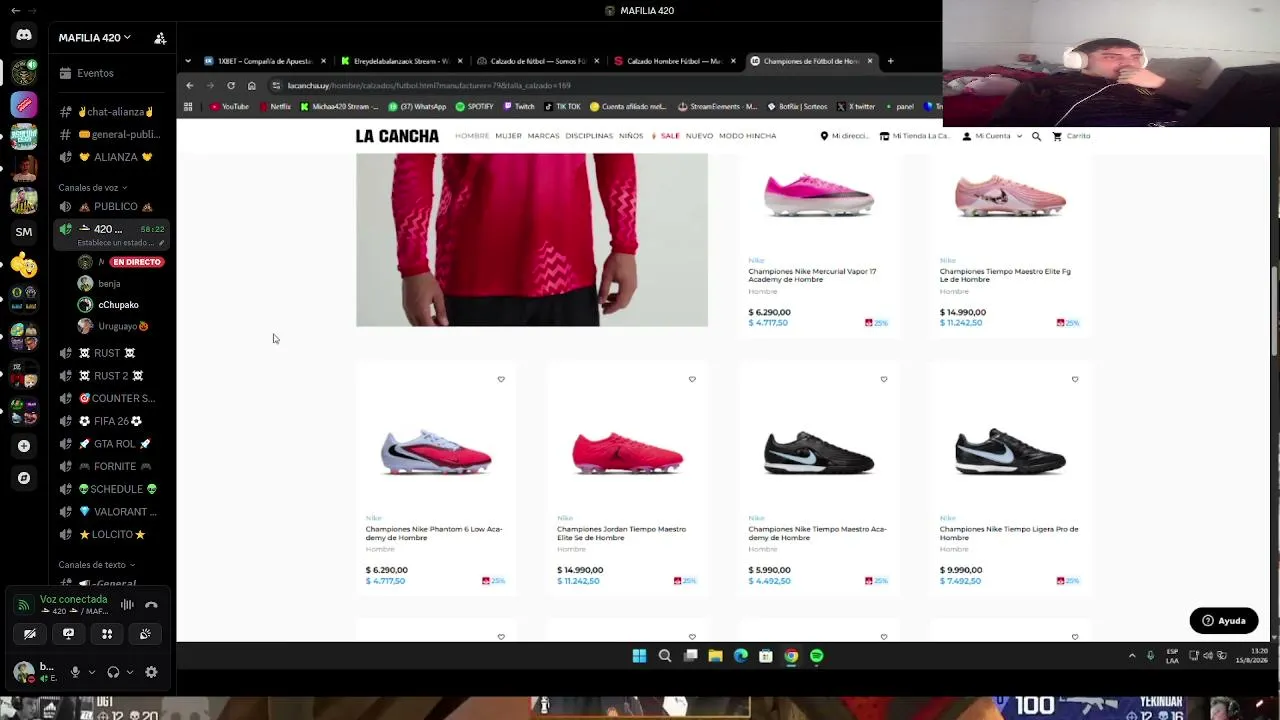Favorite the Nike Tiempo Maestro Academy shoe
This screenshot has height=720, width=1280.
click(x=883, y=380)
